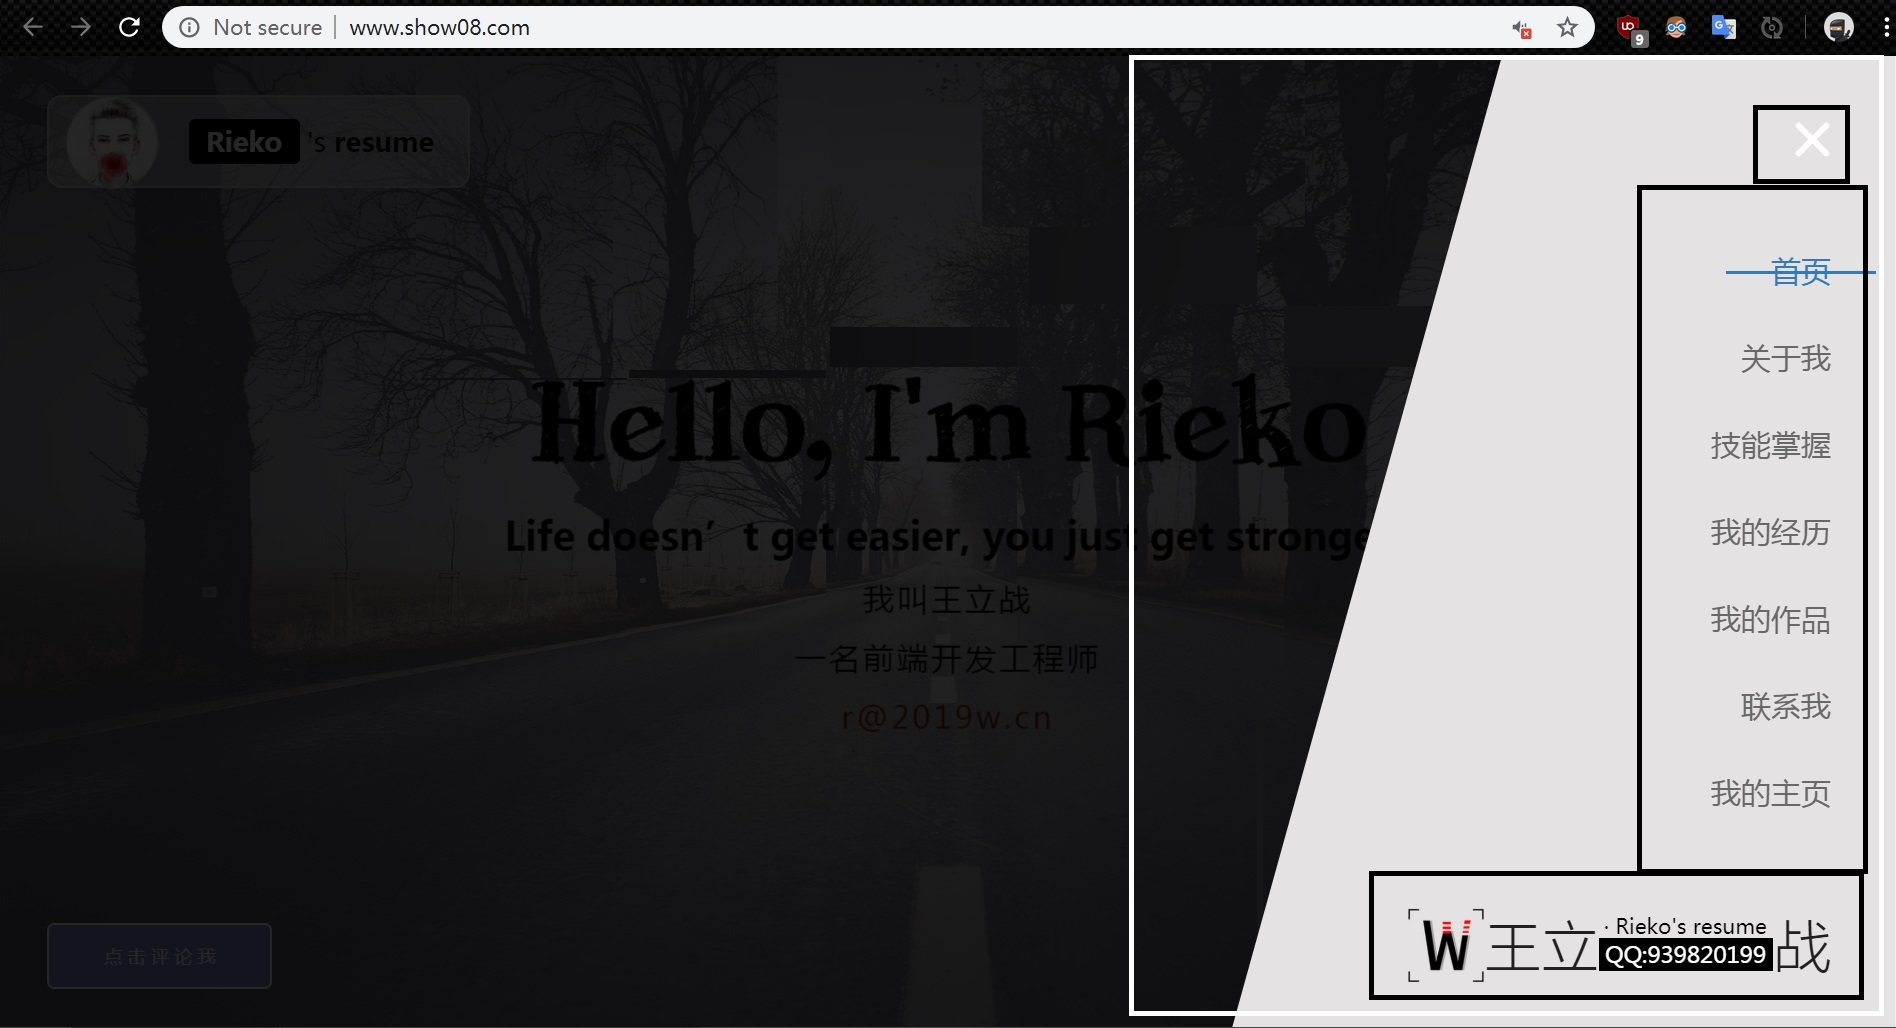Open the uBlock Origin extension icon
The image size is (1896, 1028).
point(1630,29)
